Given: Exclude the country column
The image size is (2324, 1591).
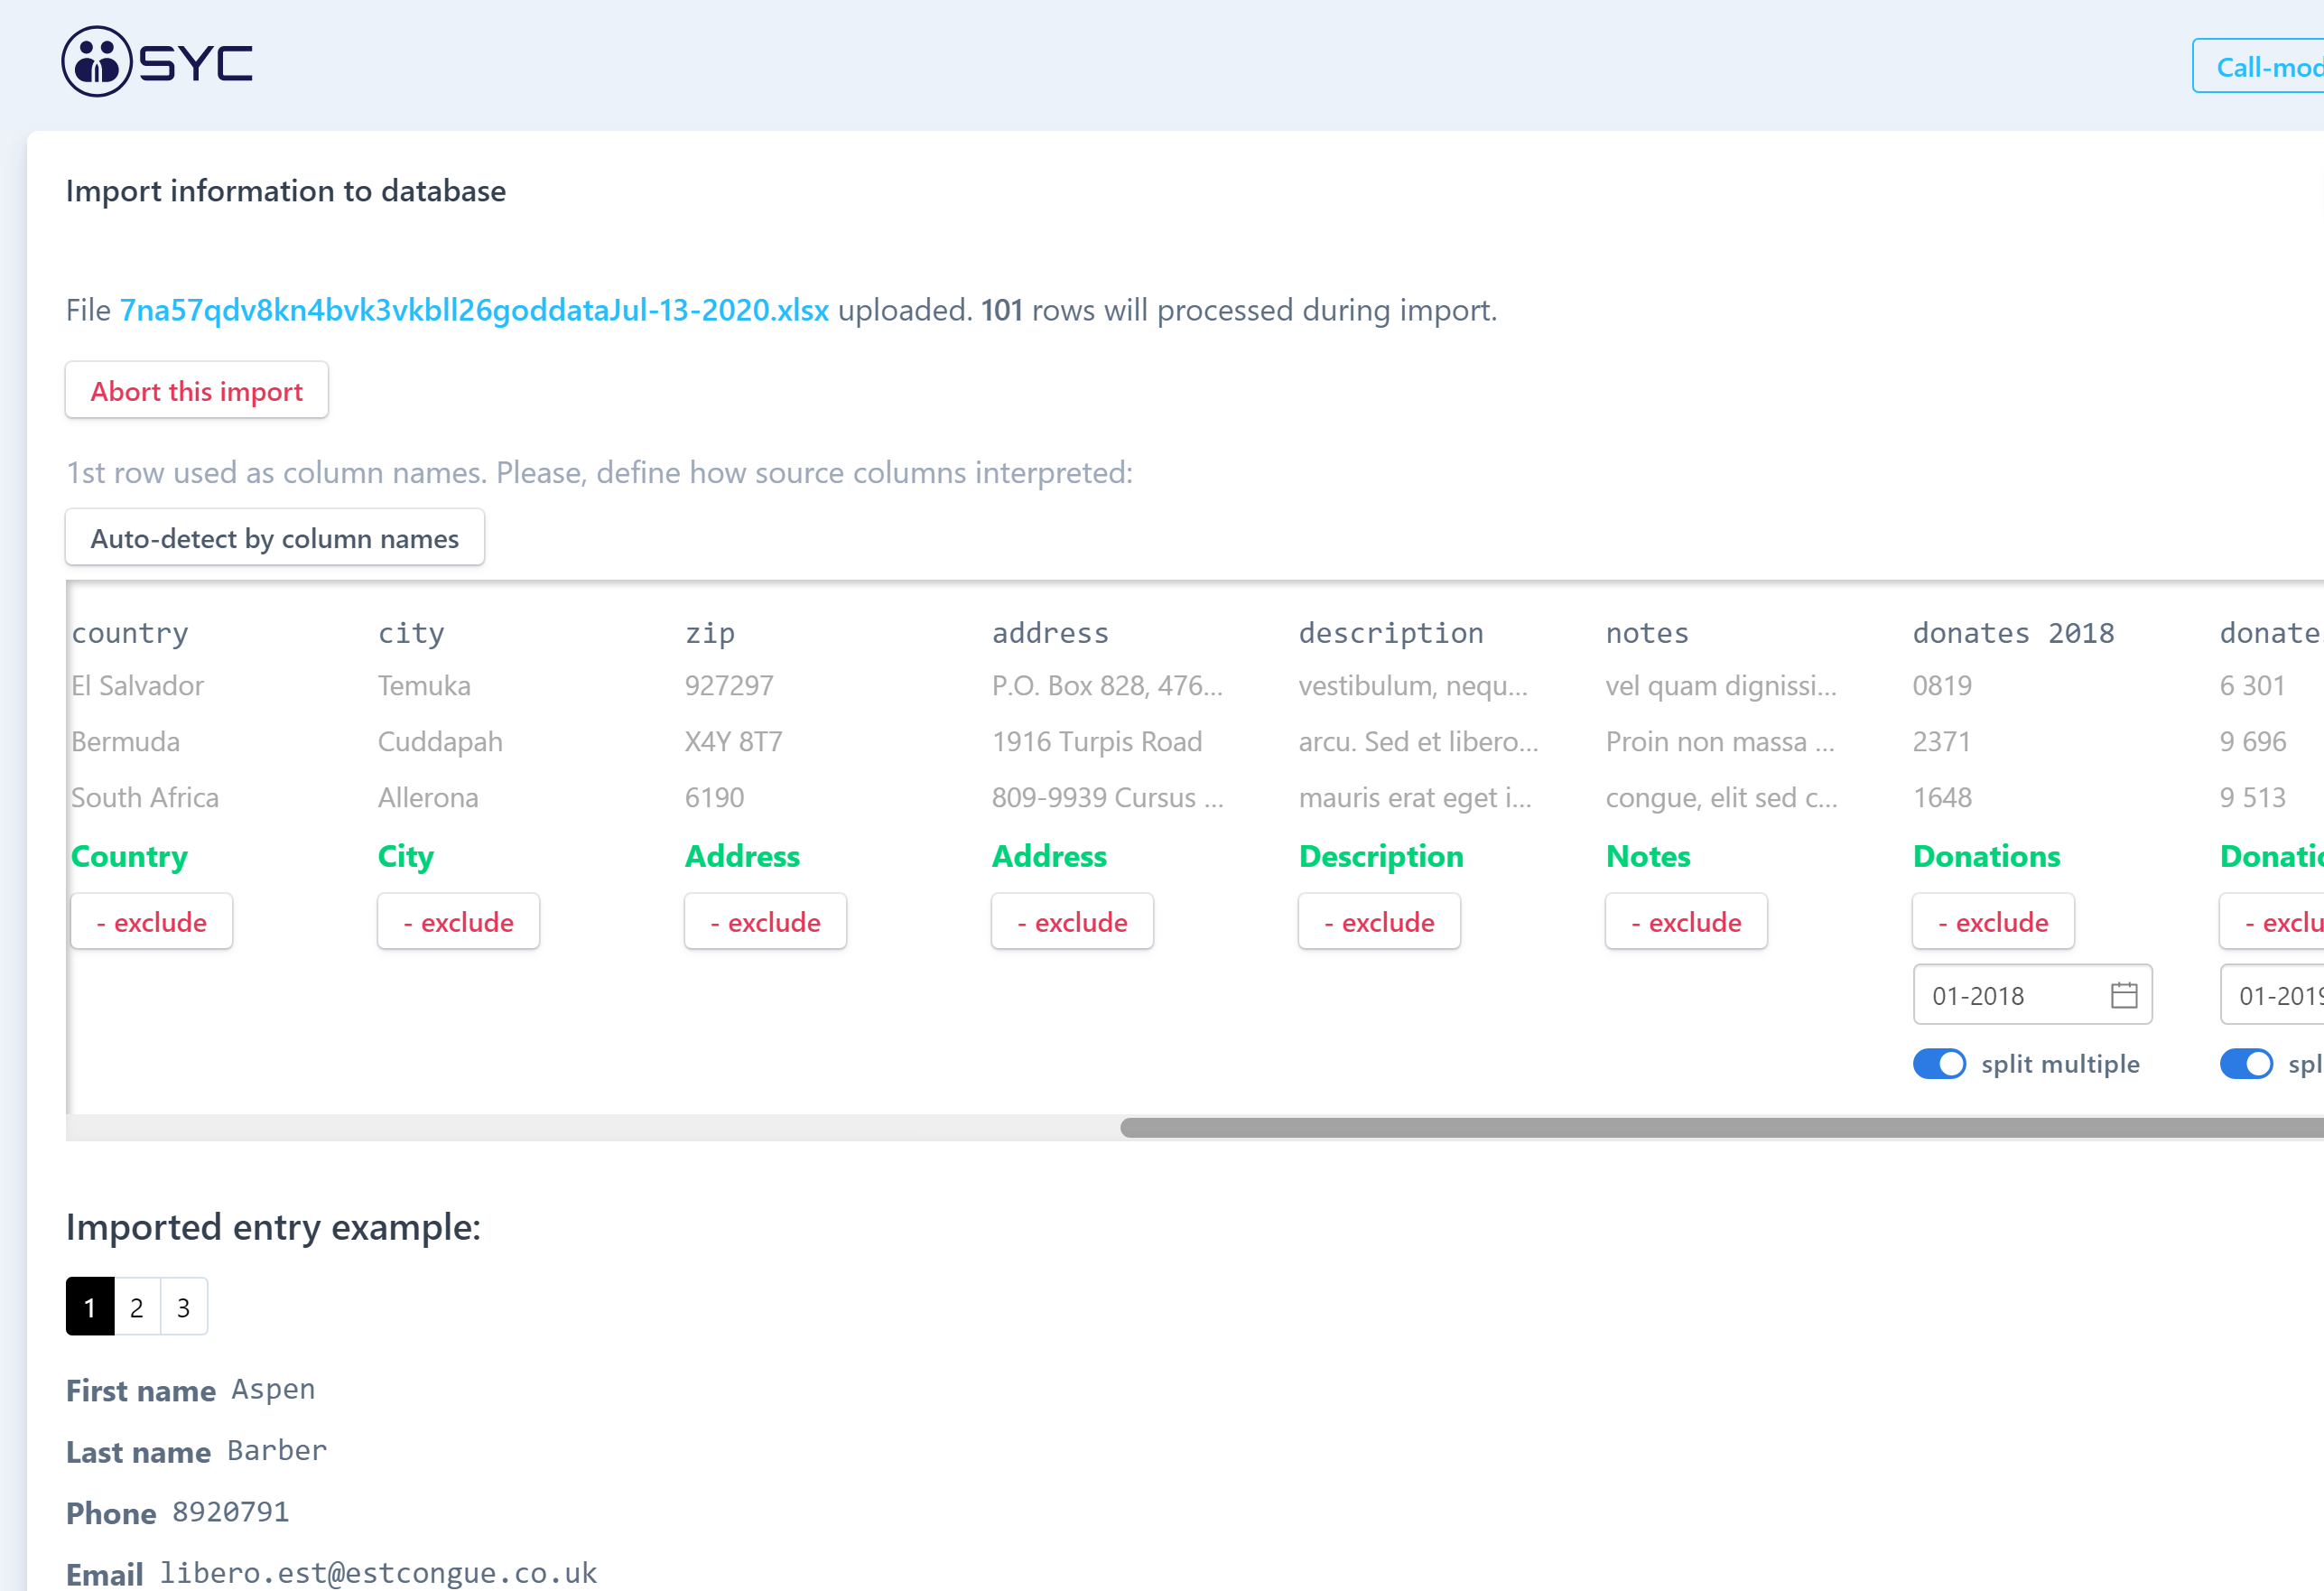Looking at the screenshot, I should [151, 921].
